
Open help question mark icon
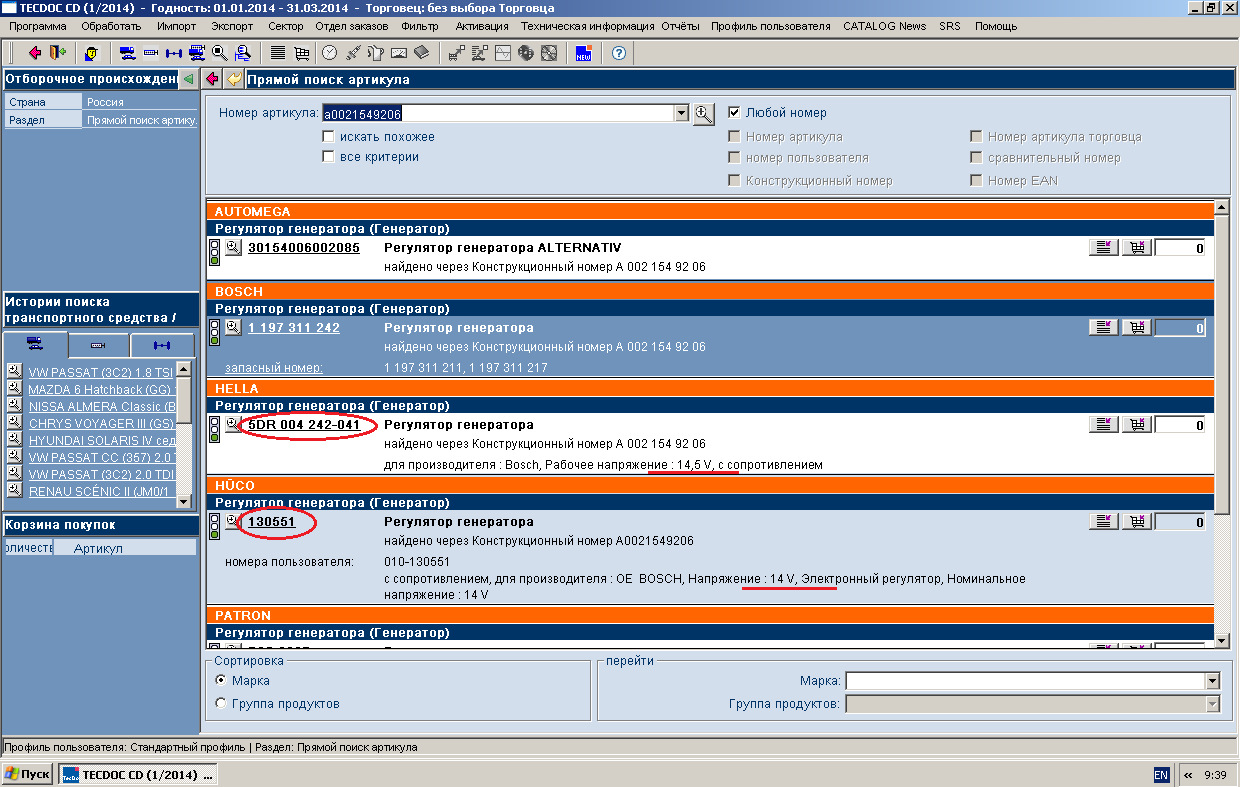click(x=619, y=53)
